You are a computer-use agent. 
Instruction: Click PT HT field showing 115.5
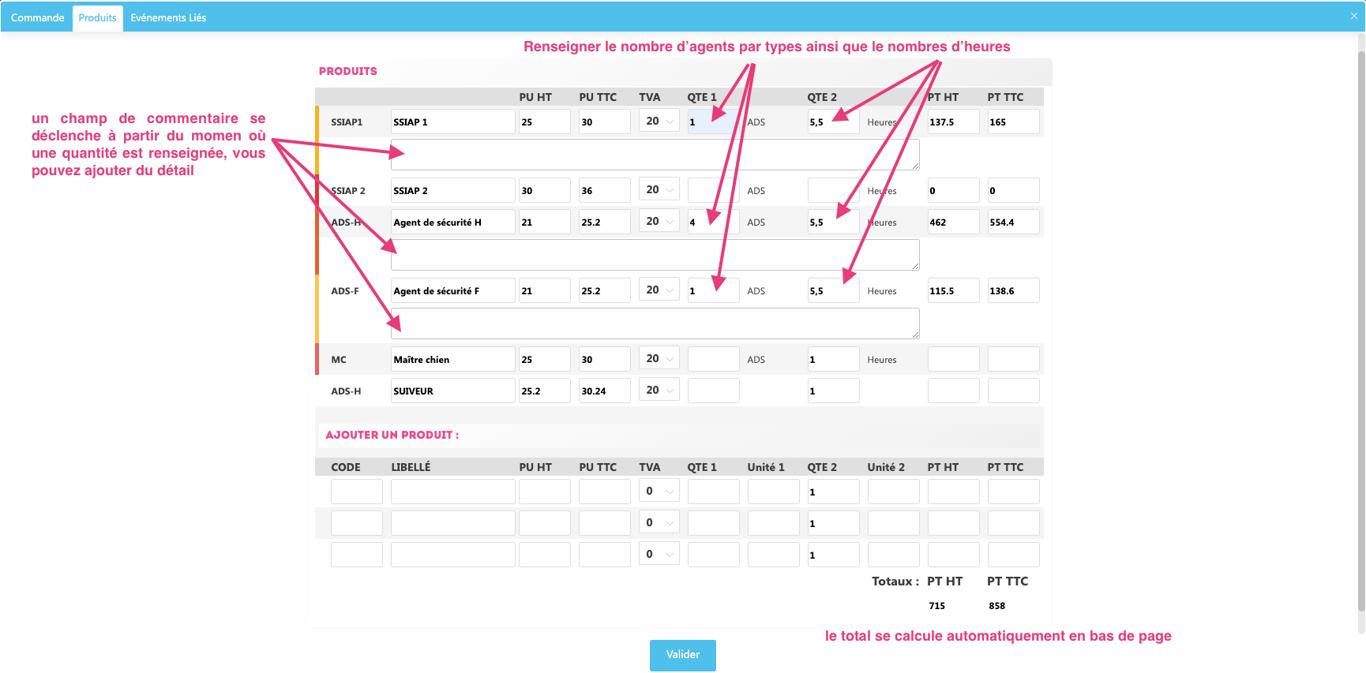[954, 291]
